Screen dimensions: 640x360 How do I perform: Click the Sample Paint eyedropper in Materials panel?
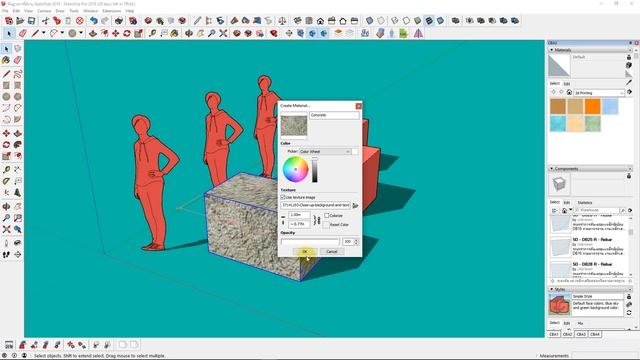tap(629, 82)
